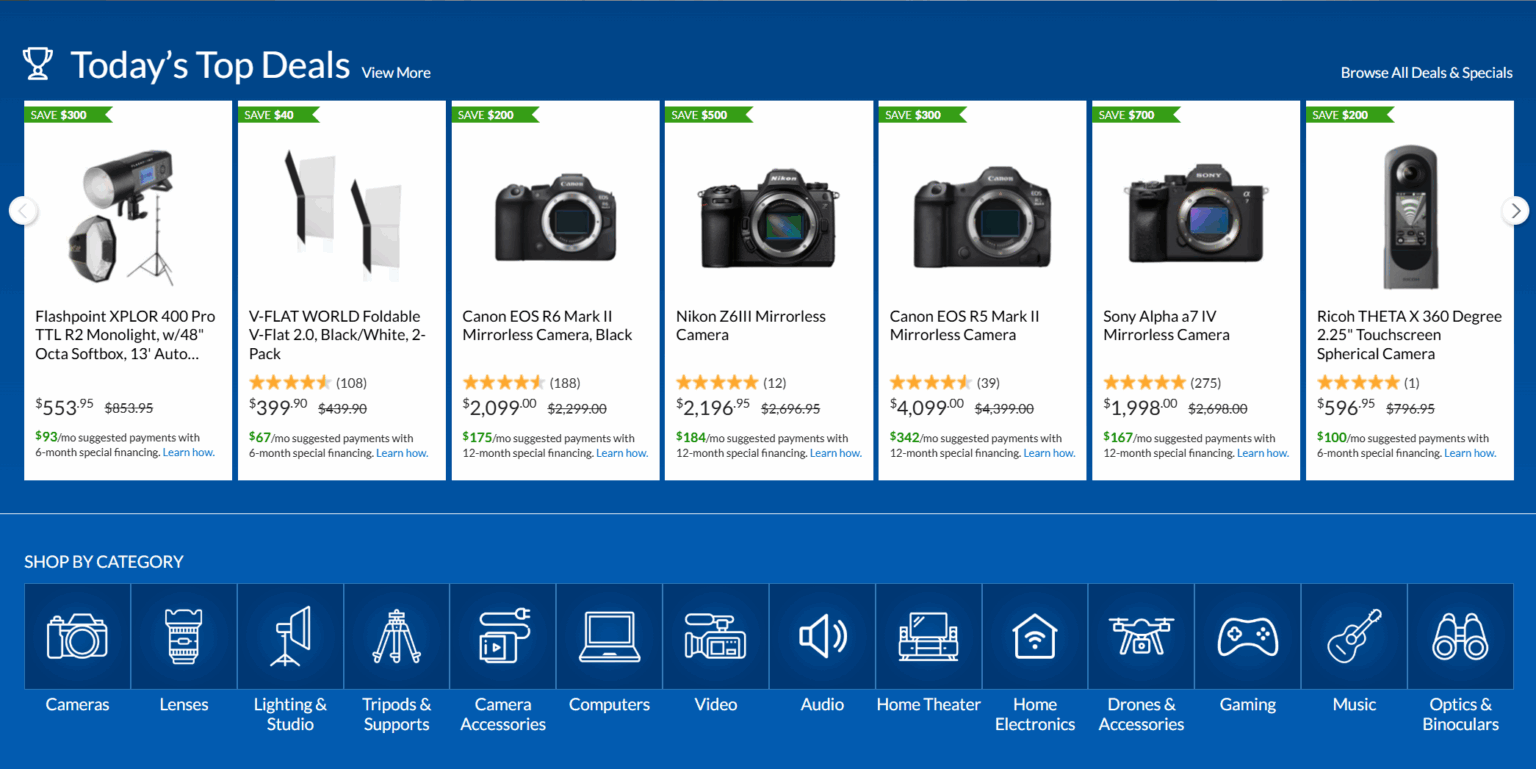The image size is (1536, 769).
Task: Open the Lighting & Studio category icon
Action: point(290,637)
